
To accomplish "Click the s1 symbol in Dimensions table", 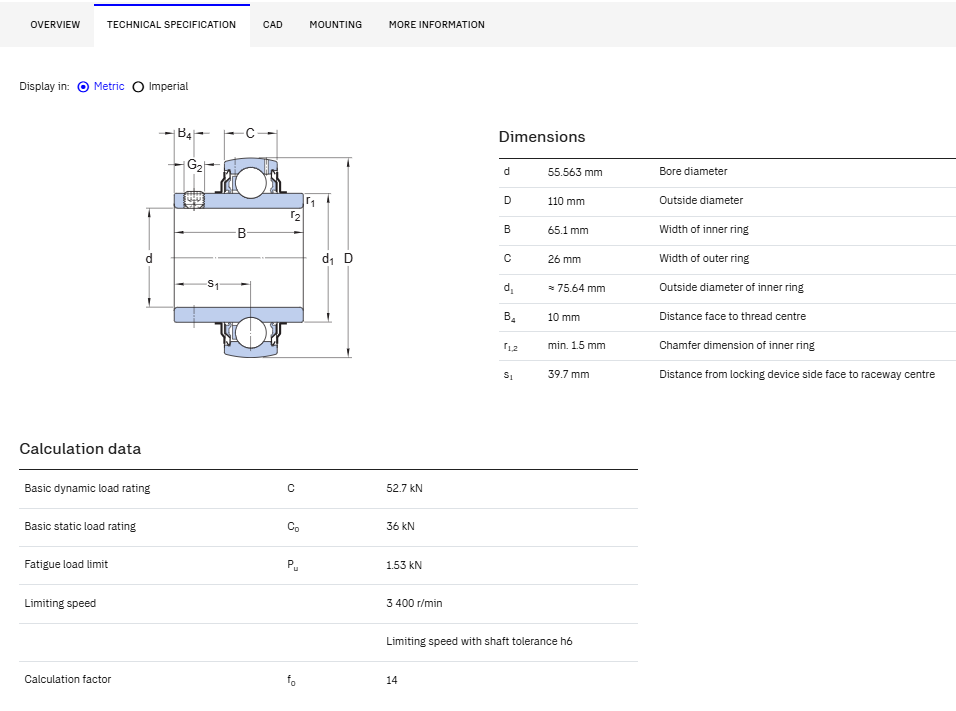I will pyautogui.click(x=508, y=375).
